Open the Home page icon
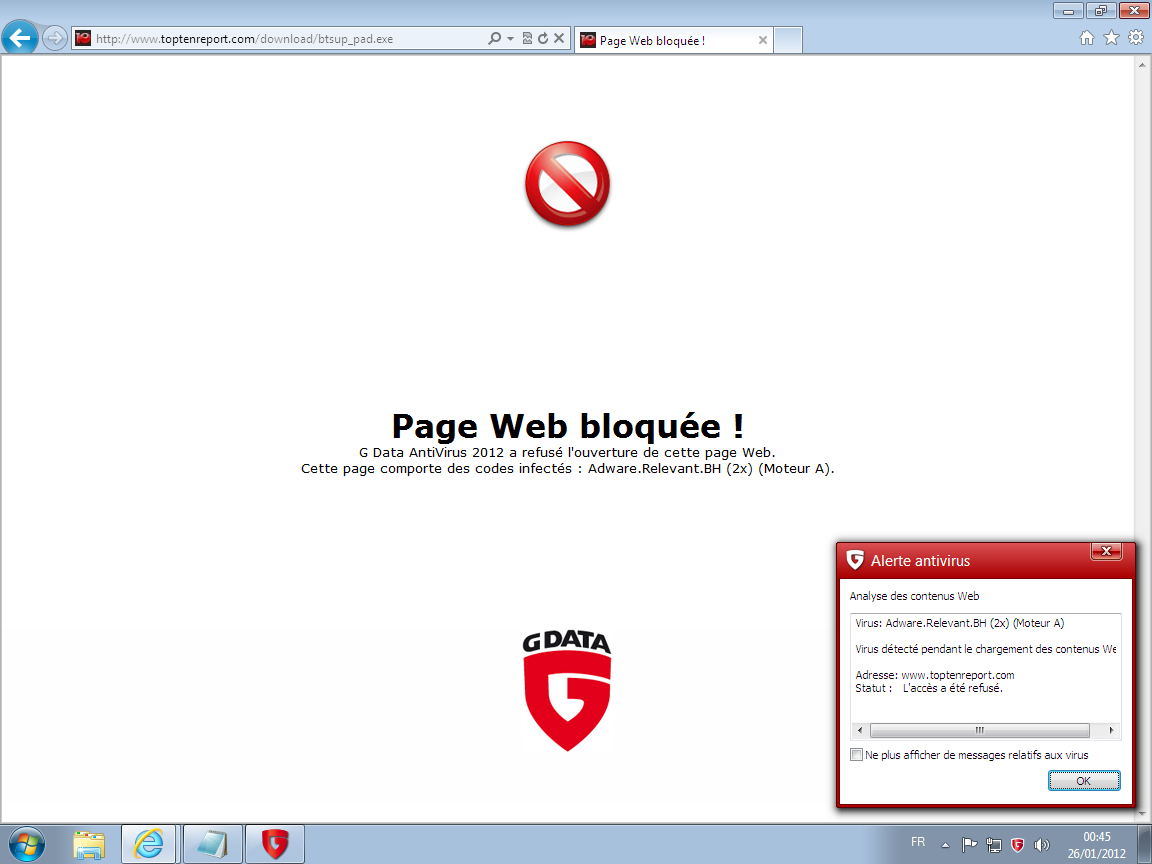This screenshot has width=1152, height=864. tap(1087, 37)
